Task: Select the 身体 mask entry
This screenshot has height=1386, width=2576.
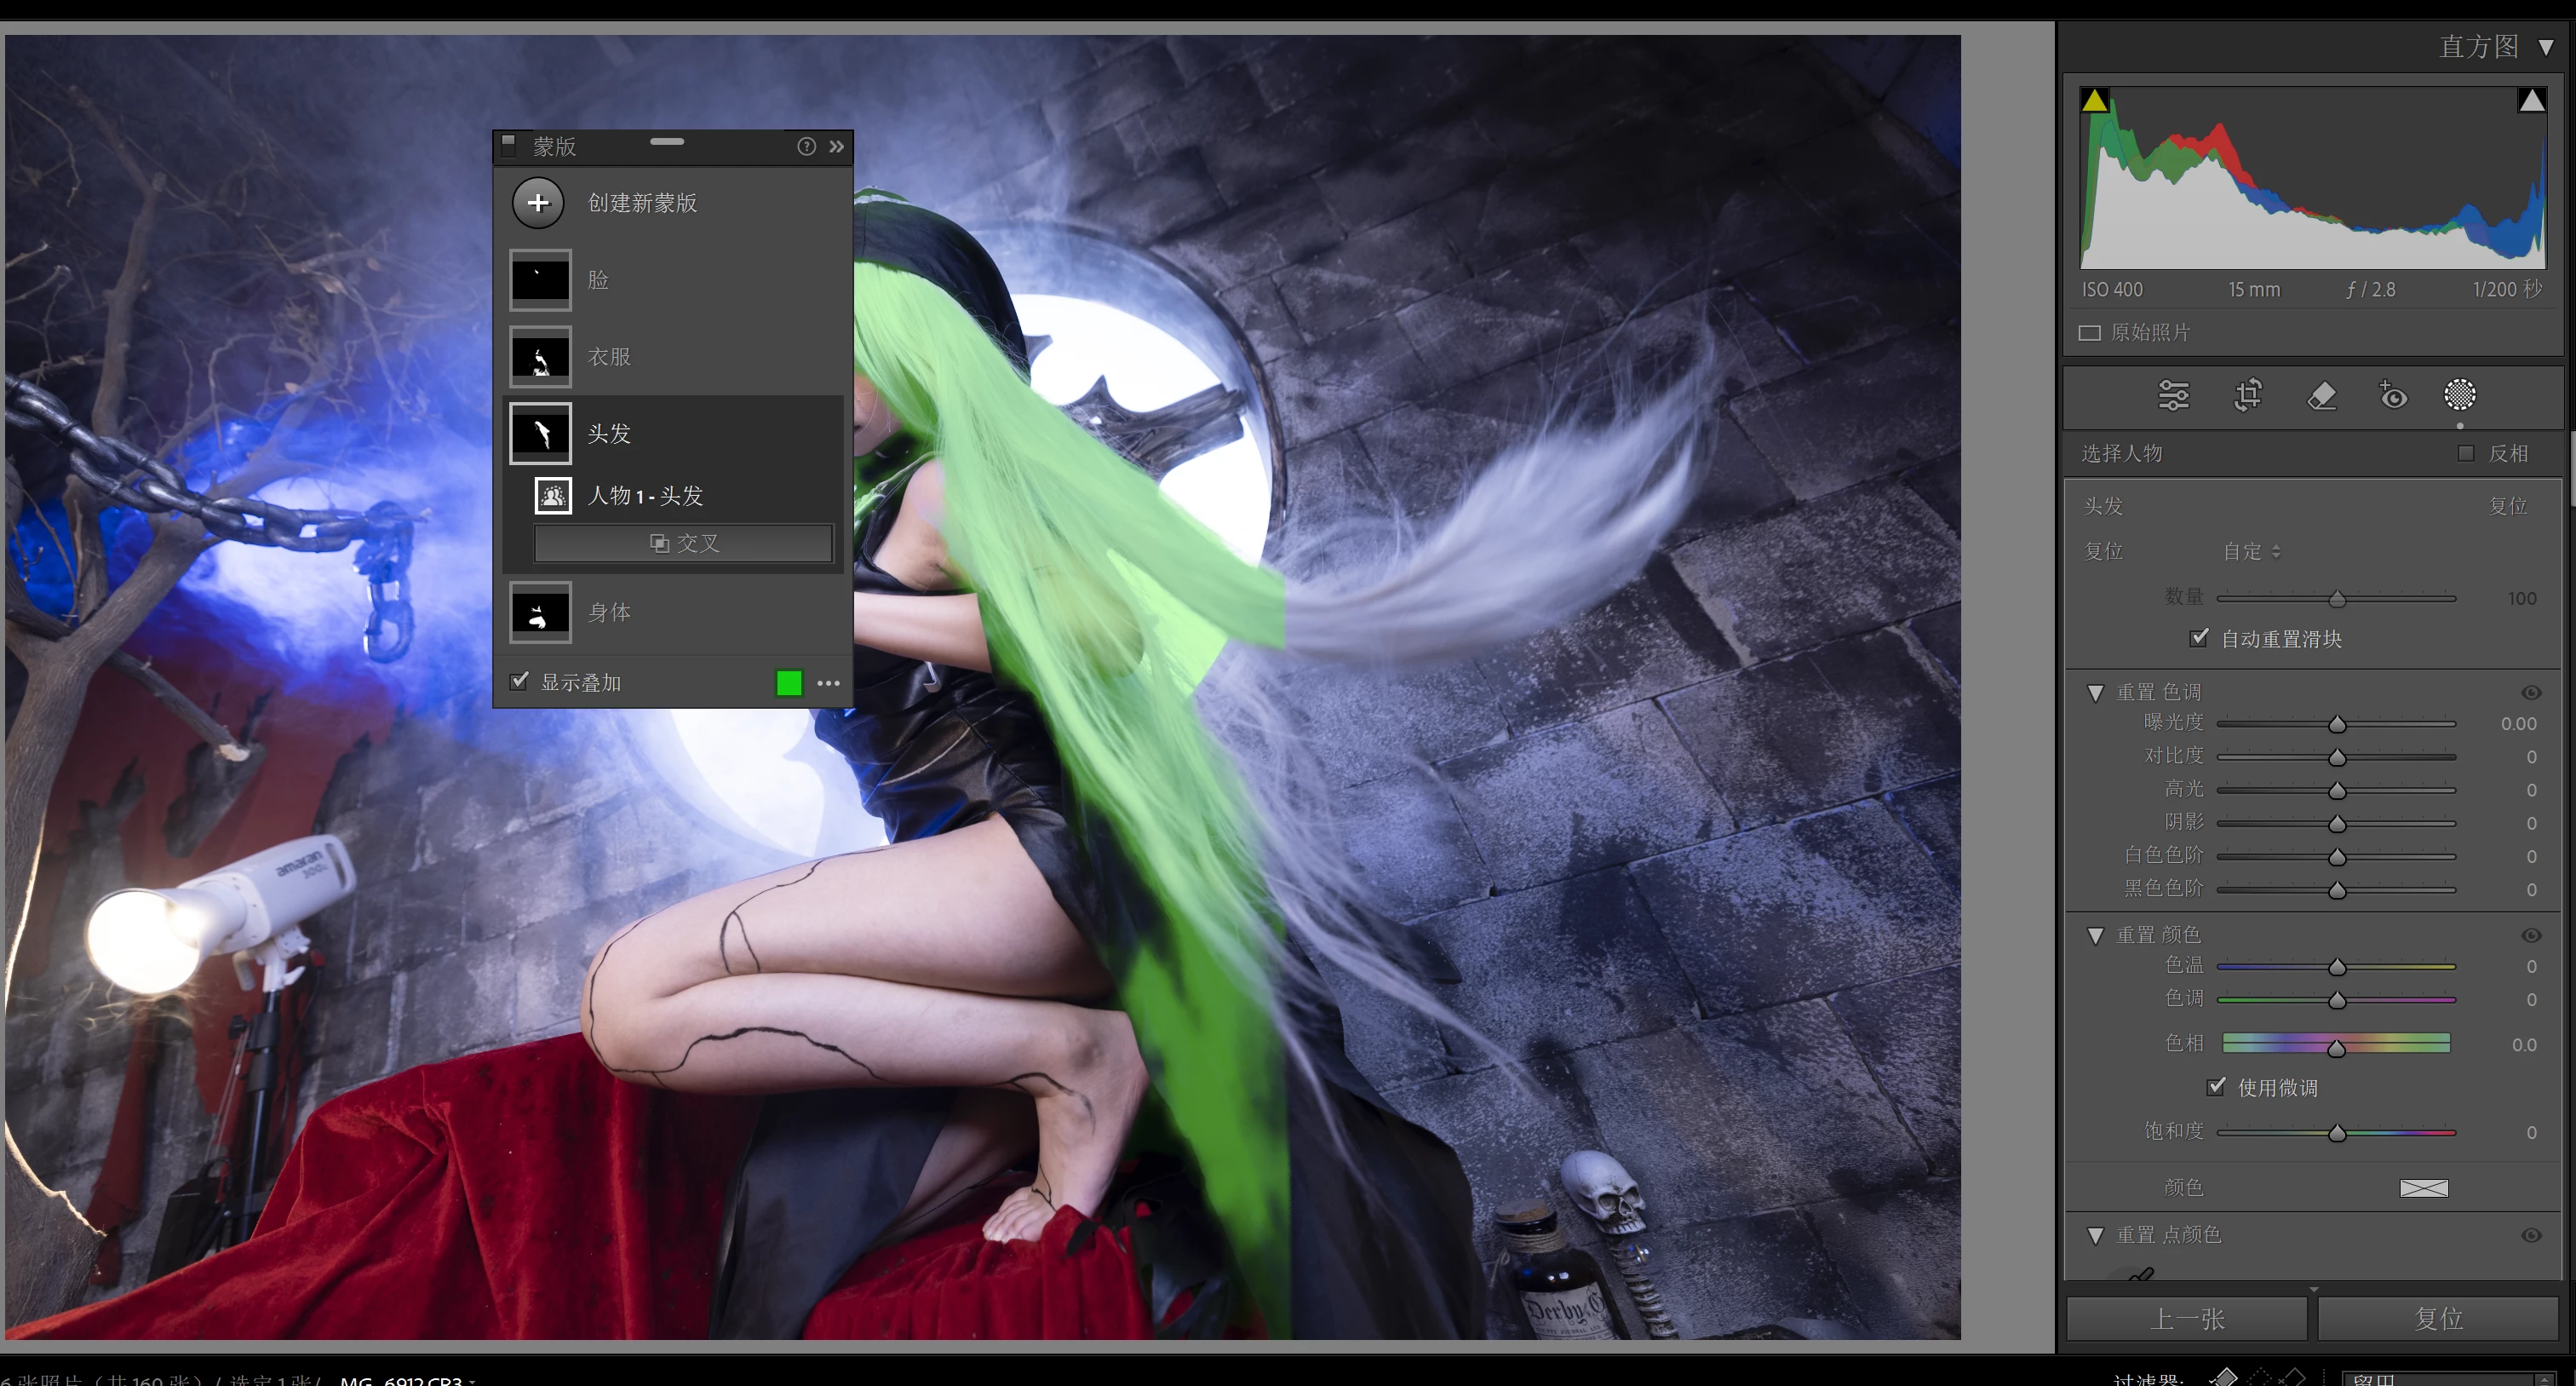Action: pos(609,612)
